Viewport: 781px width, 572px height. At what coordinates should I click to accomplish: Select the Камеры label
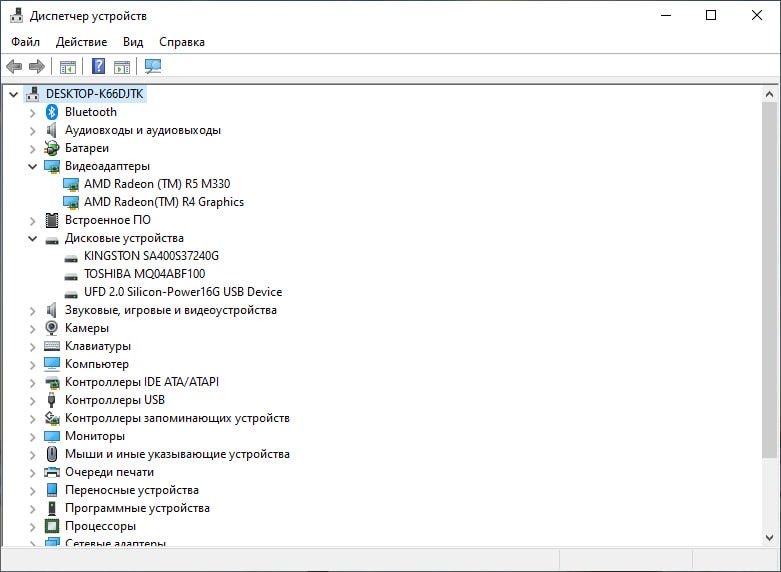[87, 328]
